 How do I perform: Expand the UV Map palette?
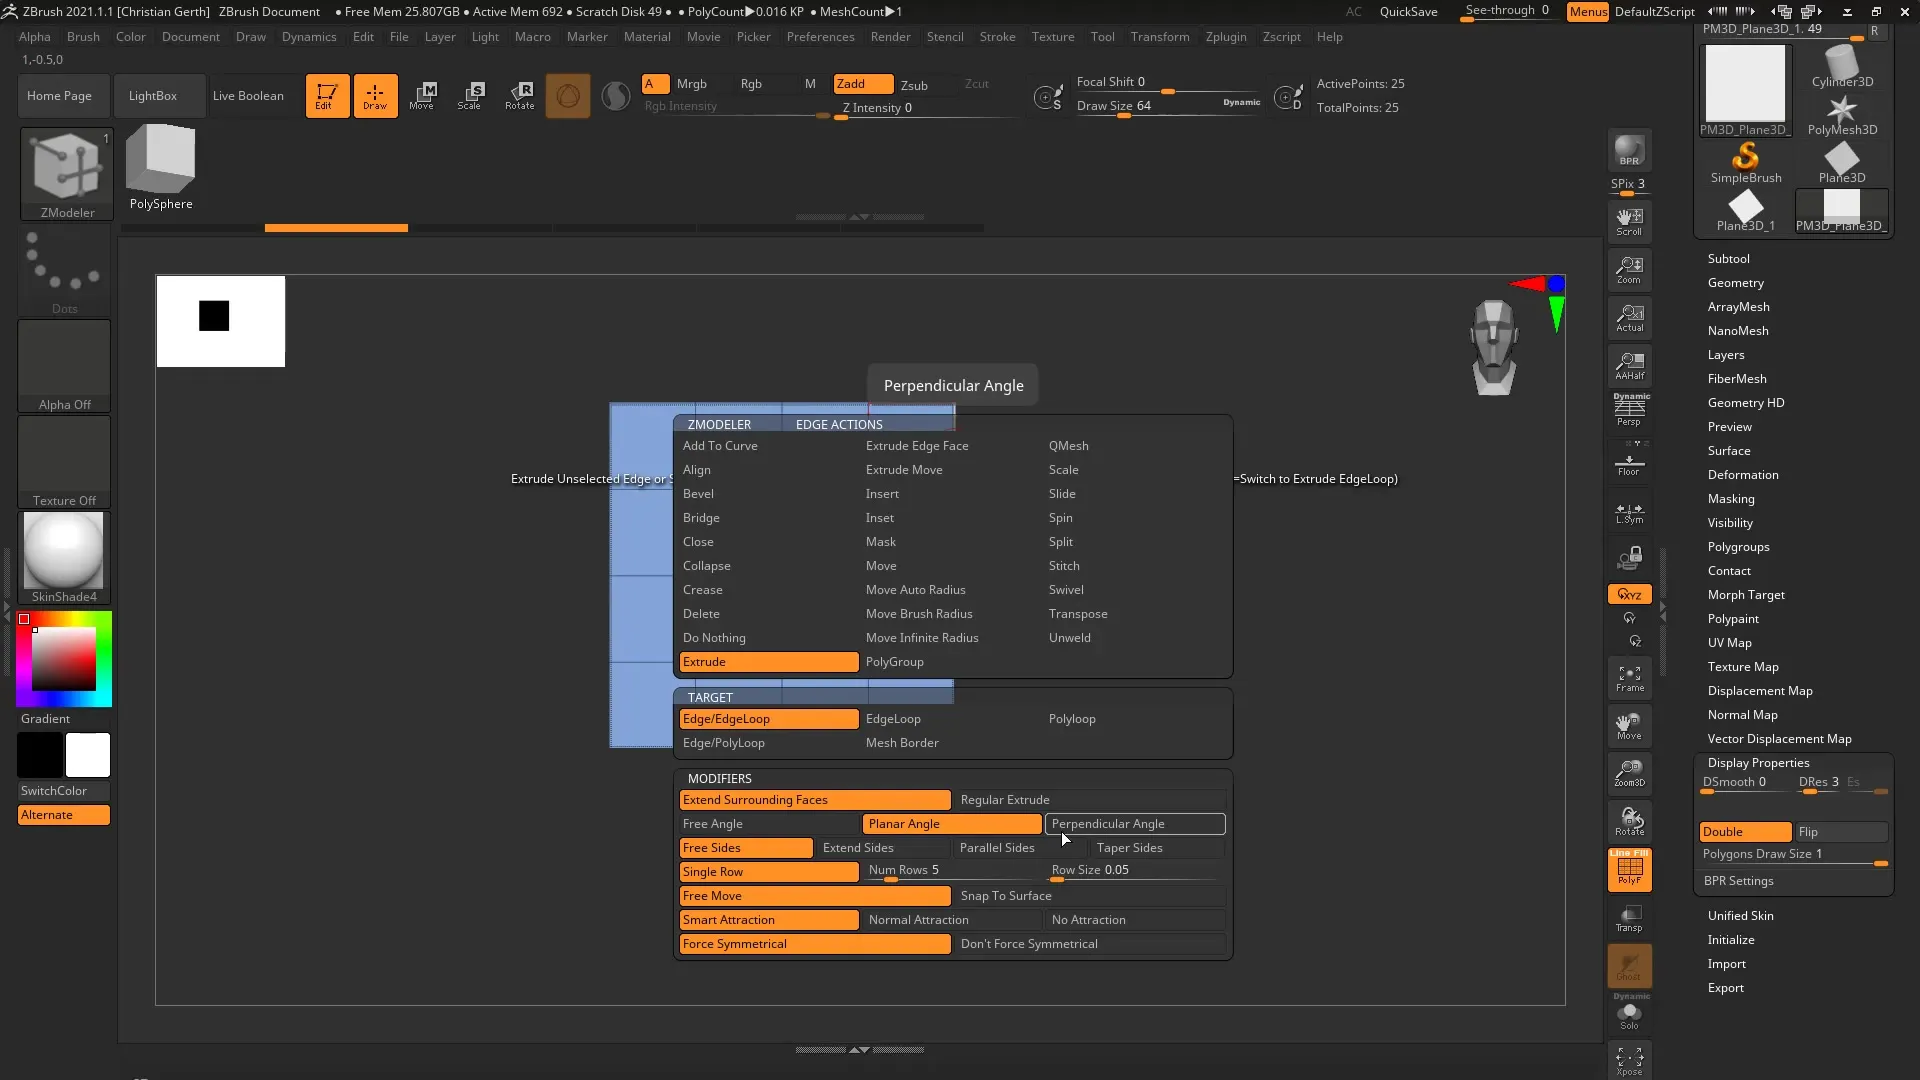1729,643
